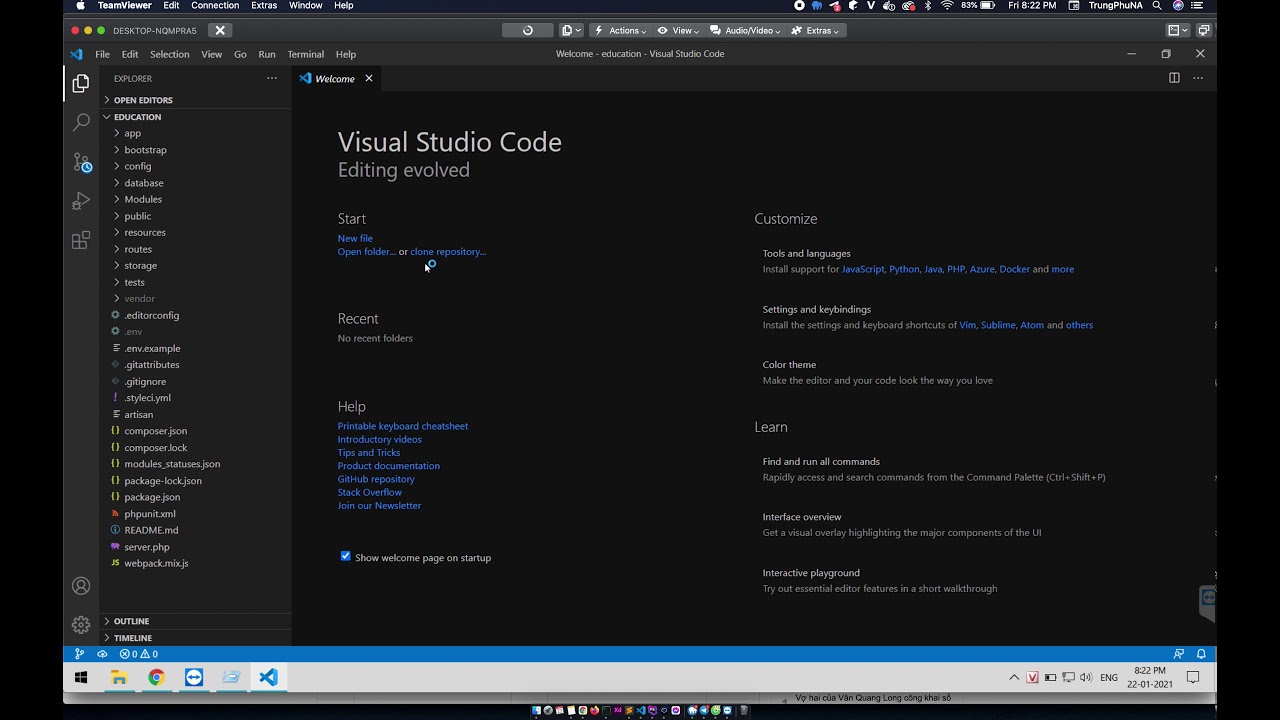Click the cloud icon in the status bar
This screenshot has height=720, width=1280.
pyautogui.click(x=102, y=654)
